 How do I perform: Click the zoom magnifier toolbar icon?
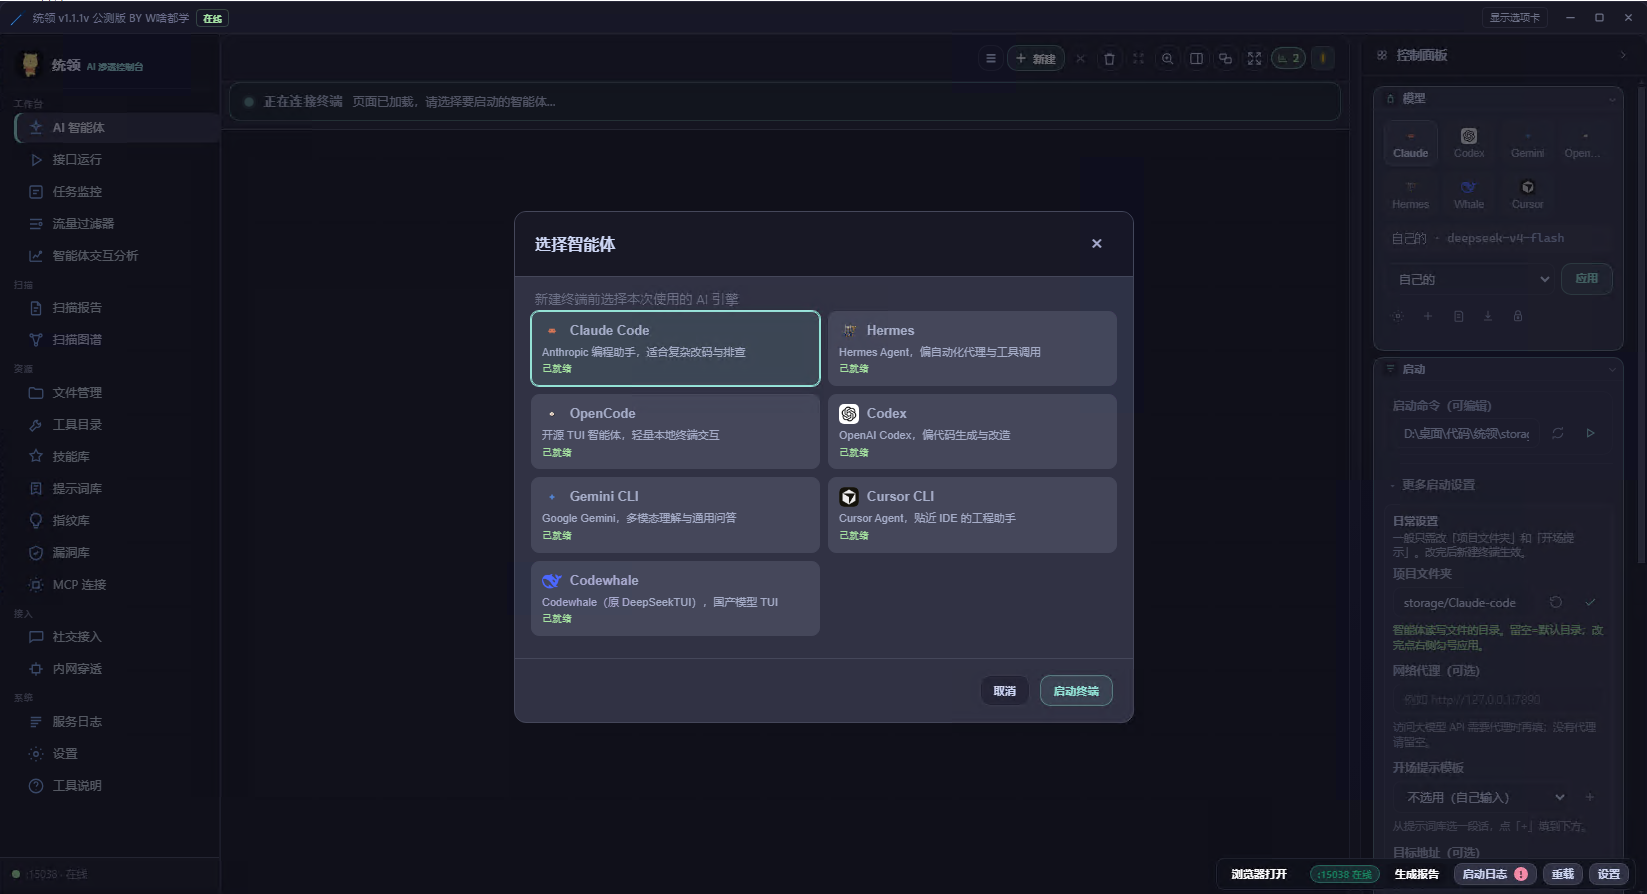tap(1167, 59)
